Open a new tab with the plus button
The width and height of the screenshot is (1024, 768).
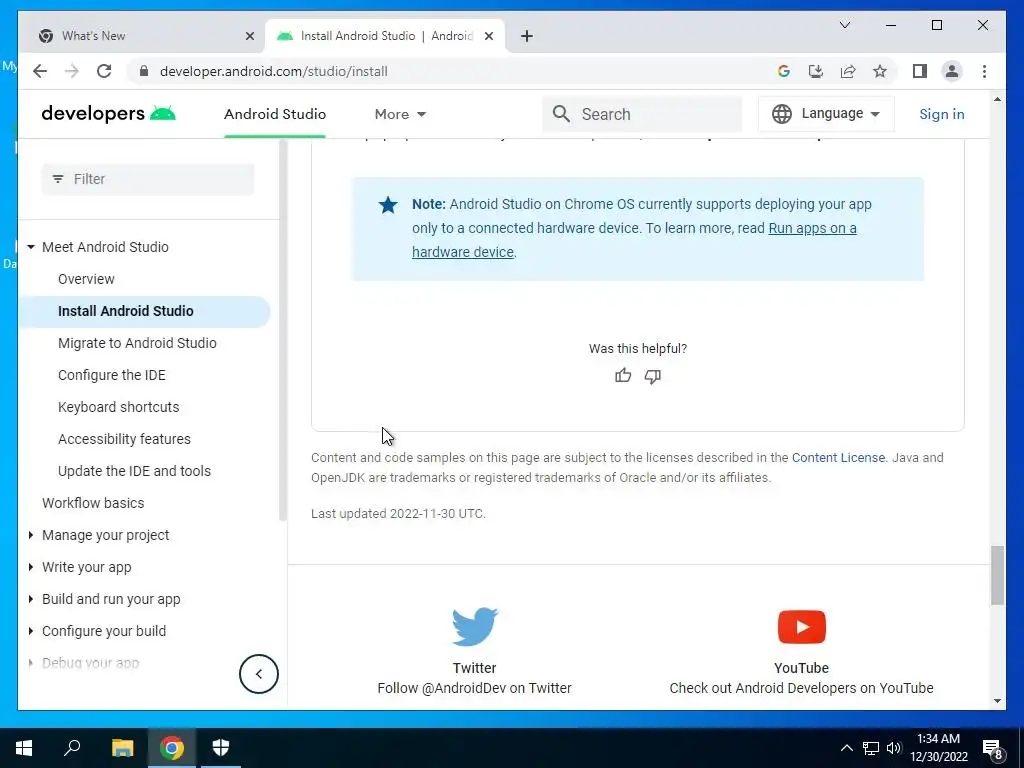coord(526,36)
